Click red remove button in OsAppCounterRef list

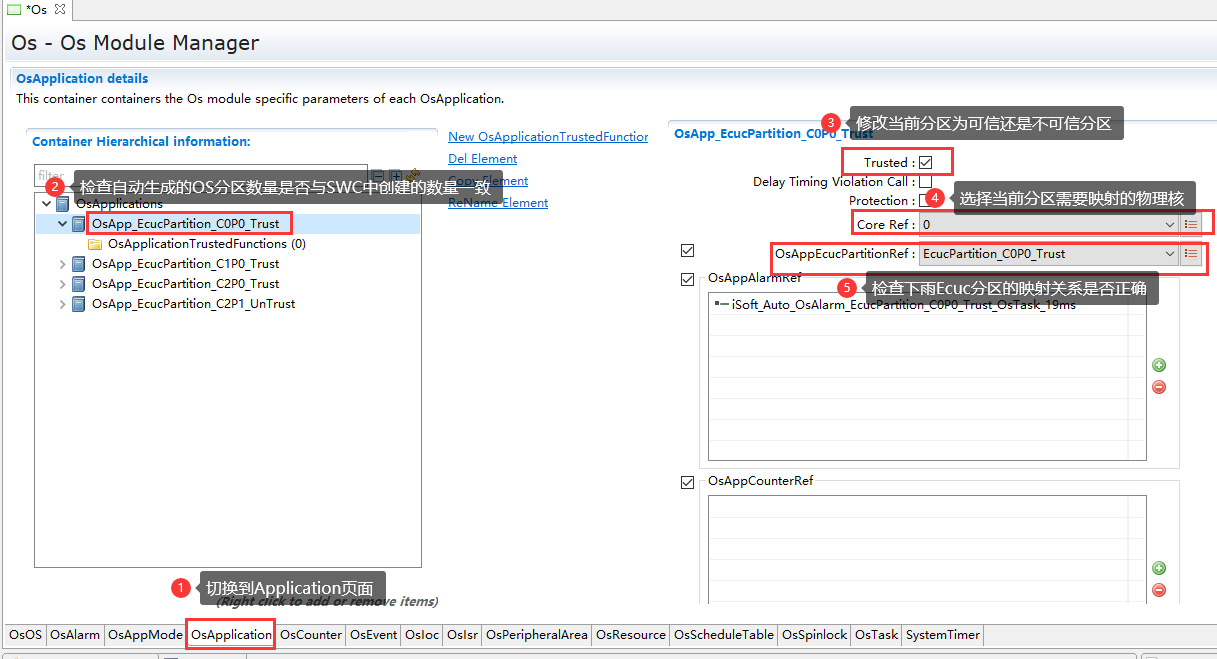click(1159, 590)
